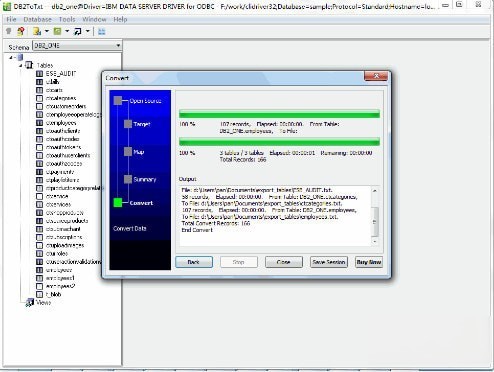Viewport: 494px width, 372px height.
Task: Open dropdown arrow next to green toolbar icon
Action: (x=67, y=31)
